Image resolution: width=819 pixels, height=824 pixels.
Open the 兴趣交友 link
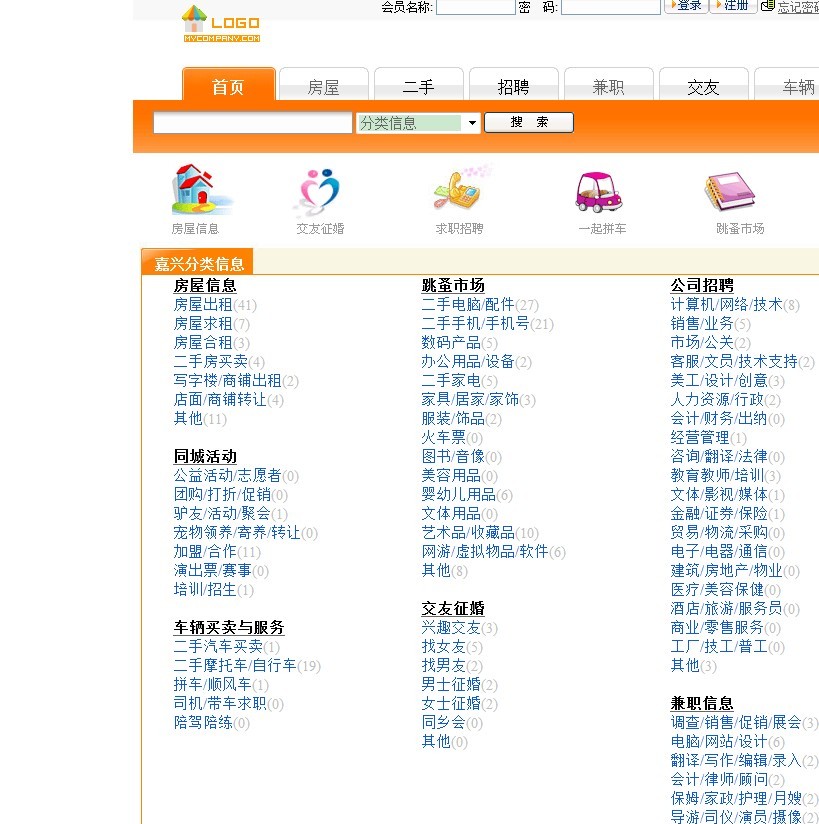pyautogui.click(x=451, y=627)
